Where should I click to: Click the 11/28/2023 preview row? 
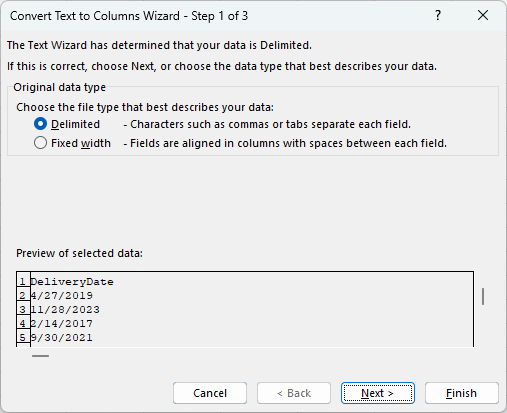(x=245, y=310)
